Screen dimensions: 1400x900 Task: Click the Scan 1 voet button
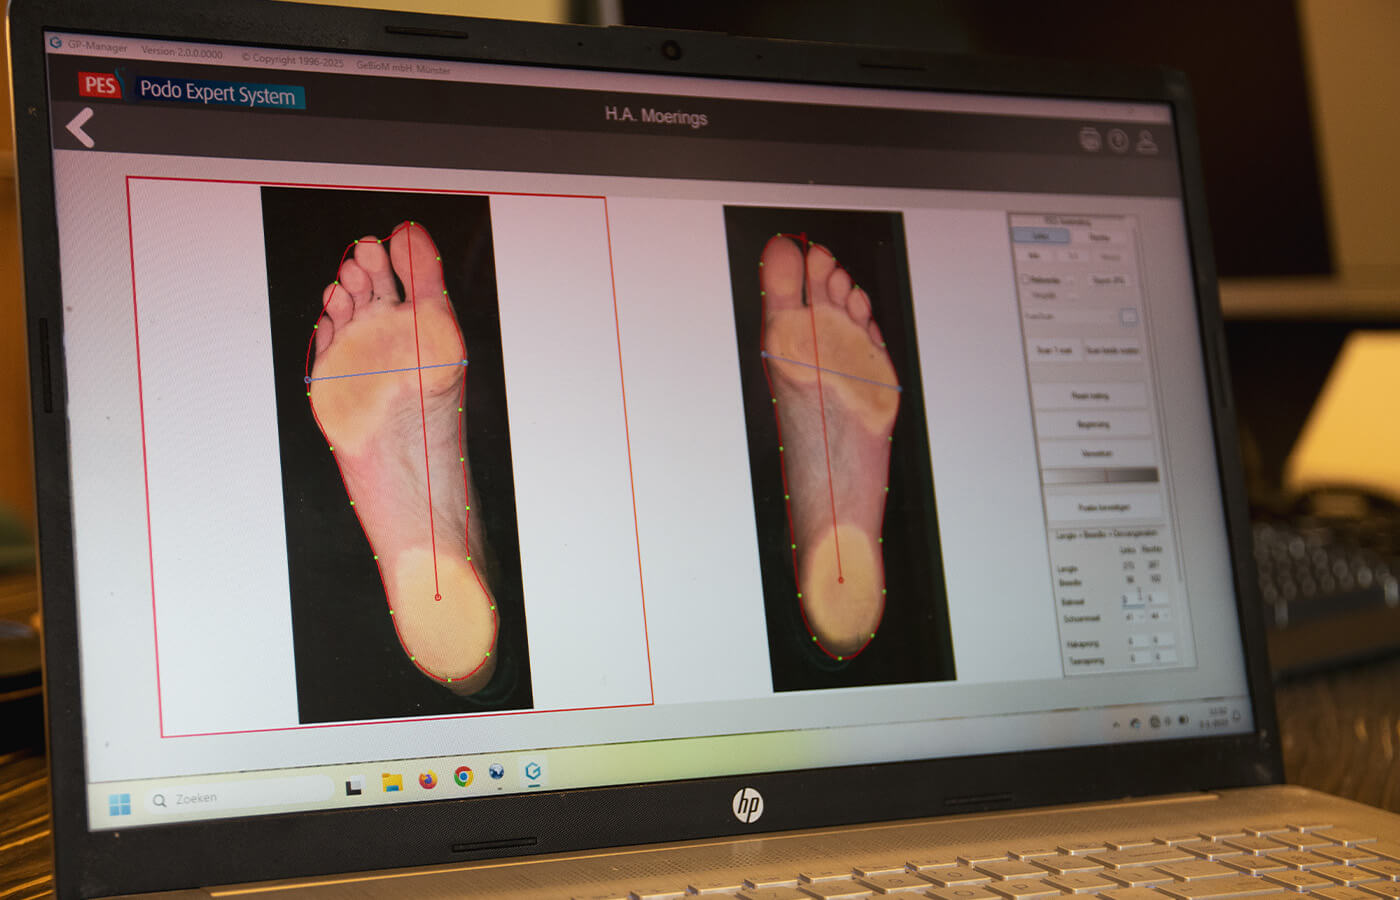tap(1054, 350)
